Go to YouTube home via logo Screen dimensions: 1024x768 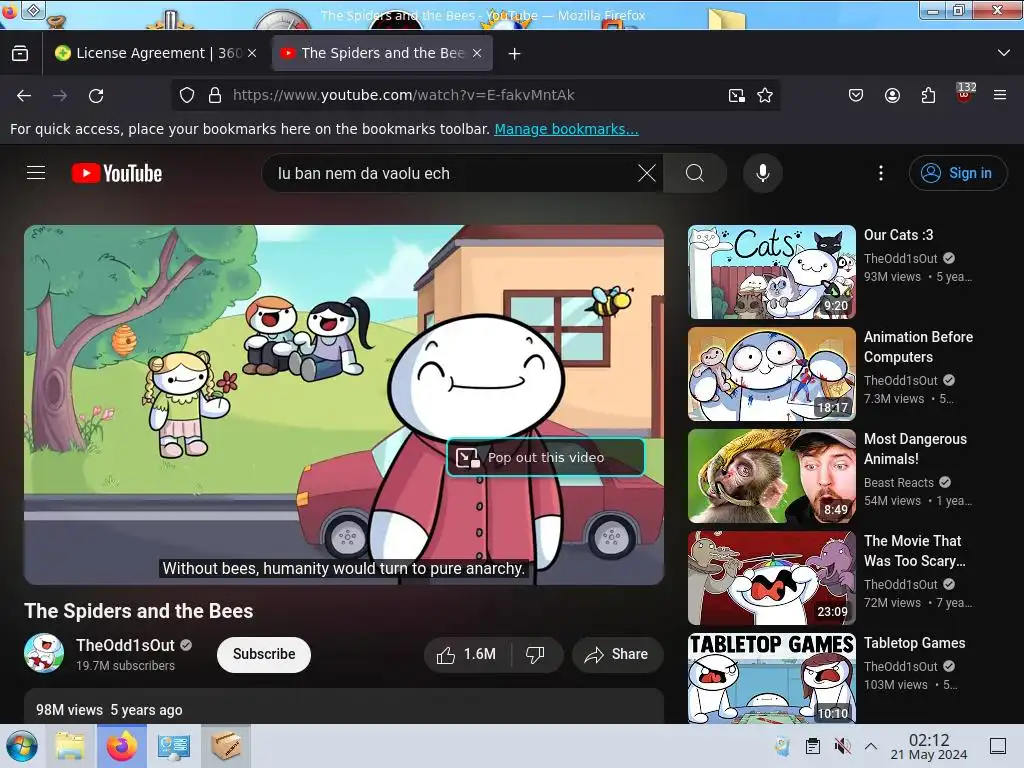(x=117, y=173)
